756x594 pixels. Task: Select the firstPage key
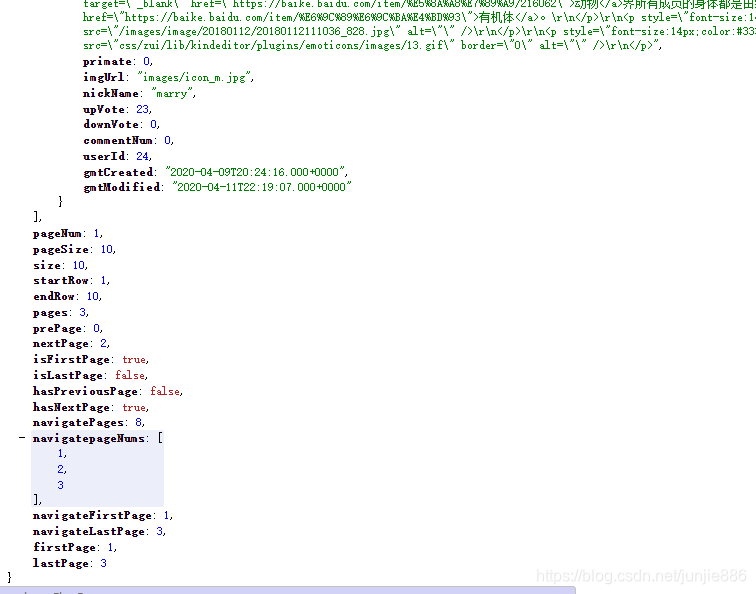pos(64,548)
